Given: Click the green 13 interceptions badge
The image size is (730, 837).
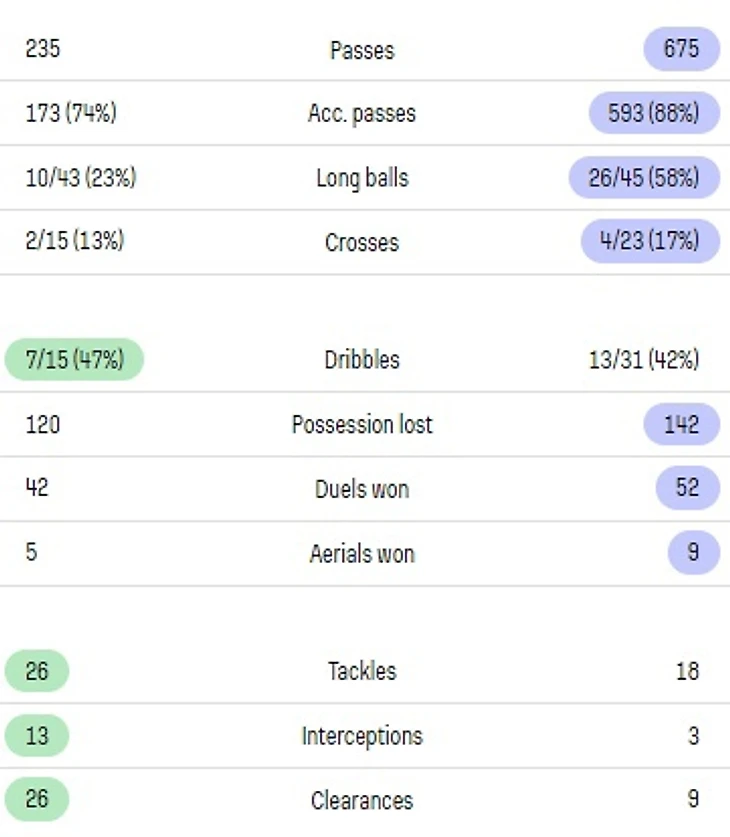Looking at the screenshot, I should point(37,736).
